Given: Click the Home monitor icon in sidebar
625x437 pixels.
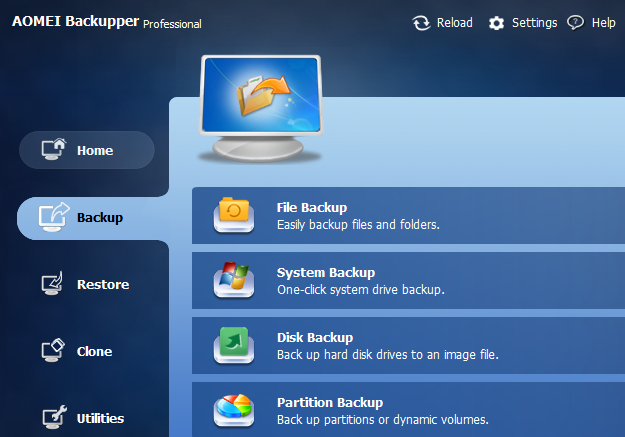Looking at the screenshot, I should pos(53,150).
